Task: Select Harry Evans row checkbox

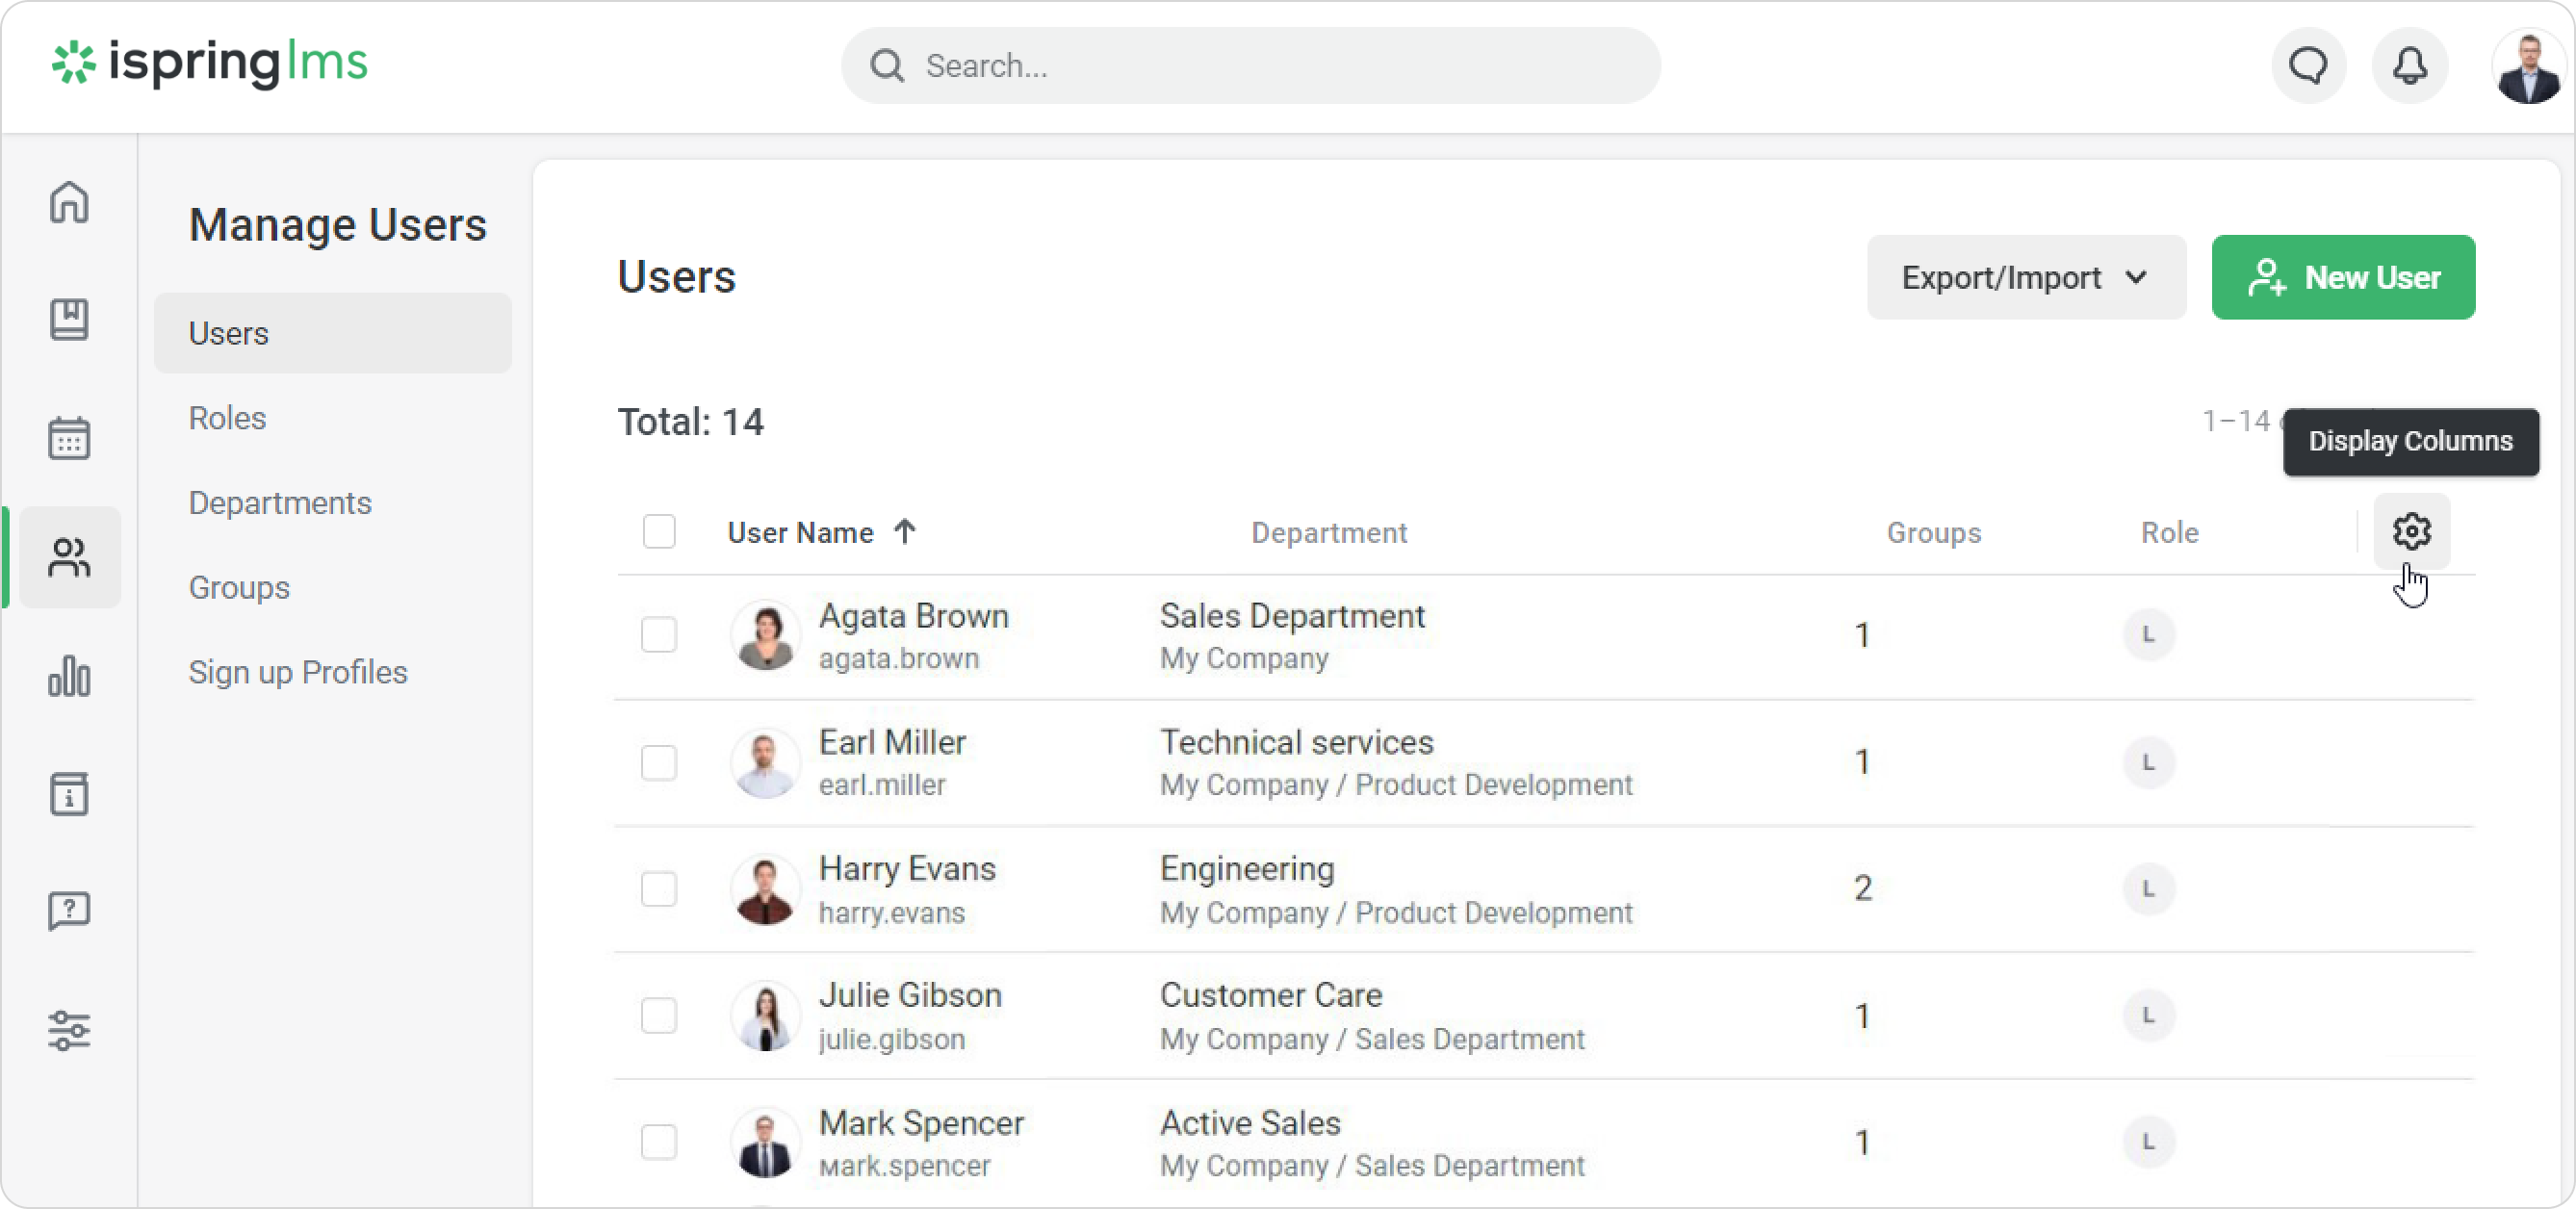Action: pyautogui.click(x=659, y=888)
